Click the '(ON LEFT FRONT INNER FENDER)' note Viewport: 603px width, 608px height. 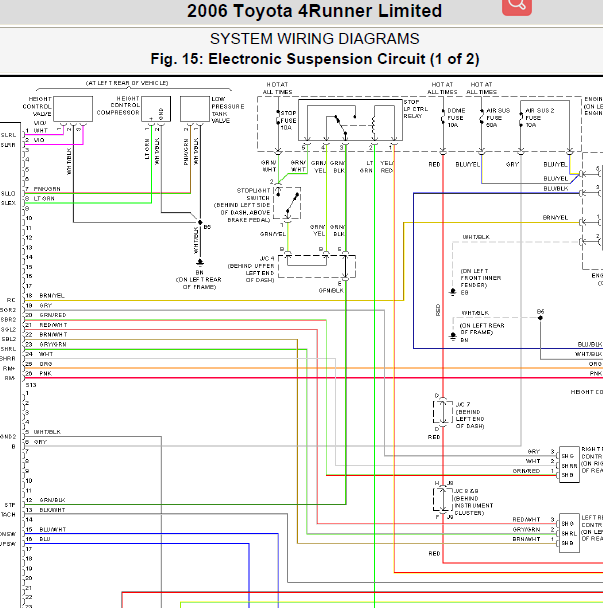(x=480, y=278)
